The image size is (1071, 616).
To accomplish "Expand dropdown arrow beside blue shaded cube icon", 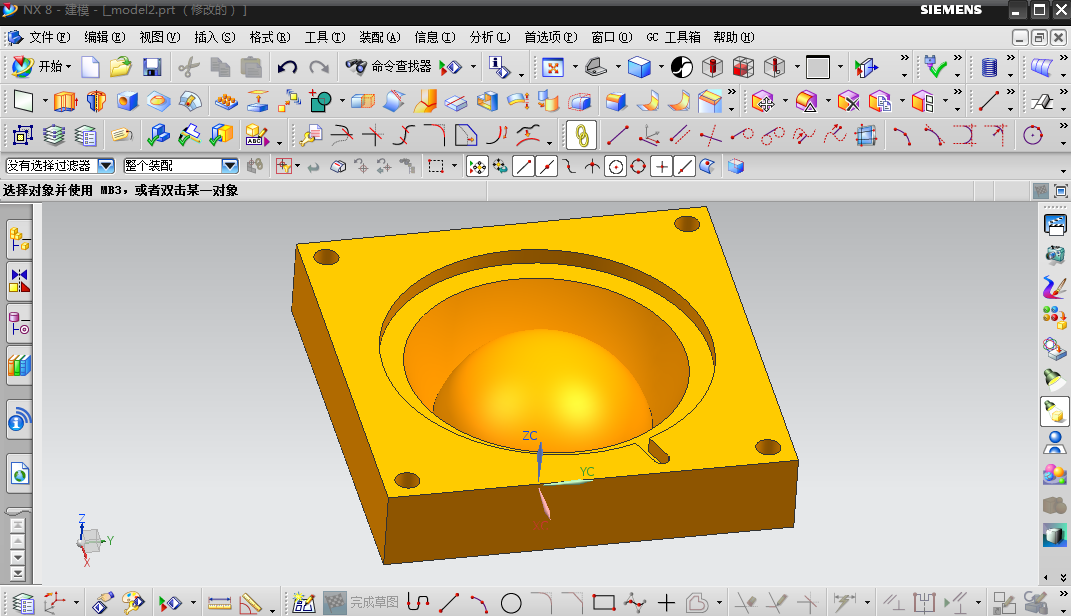I will pos(661,67).
